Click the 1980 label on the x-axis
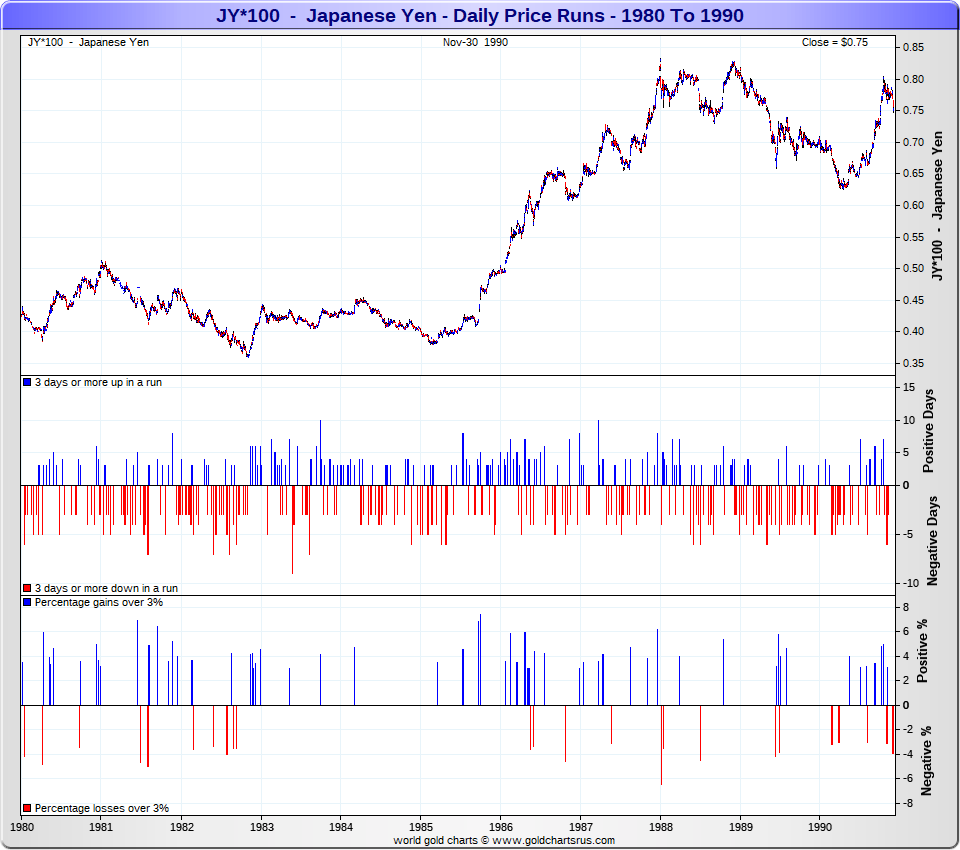 [x=22, y=827]
